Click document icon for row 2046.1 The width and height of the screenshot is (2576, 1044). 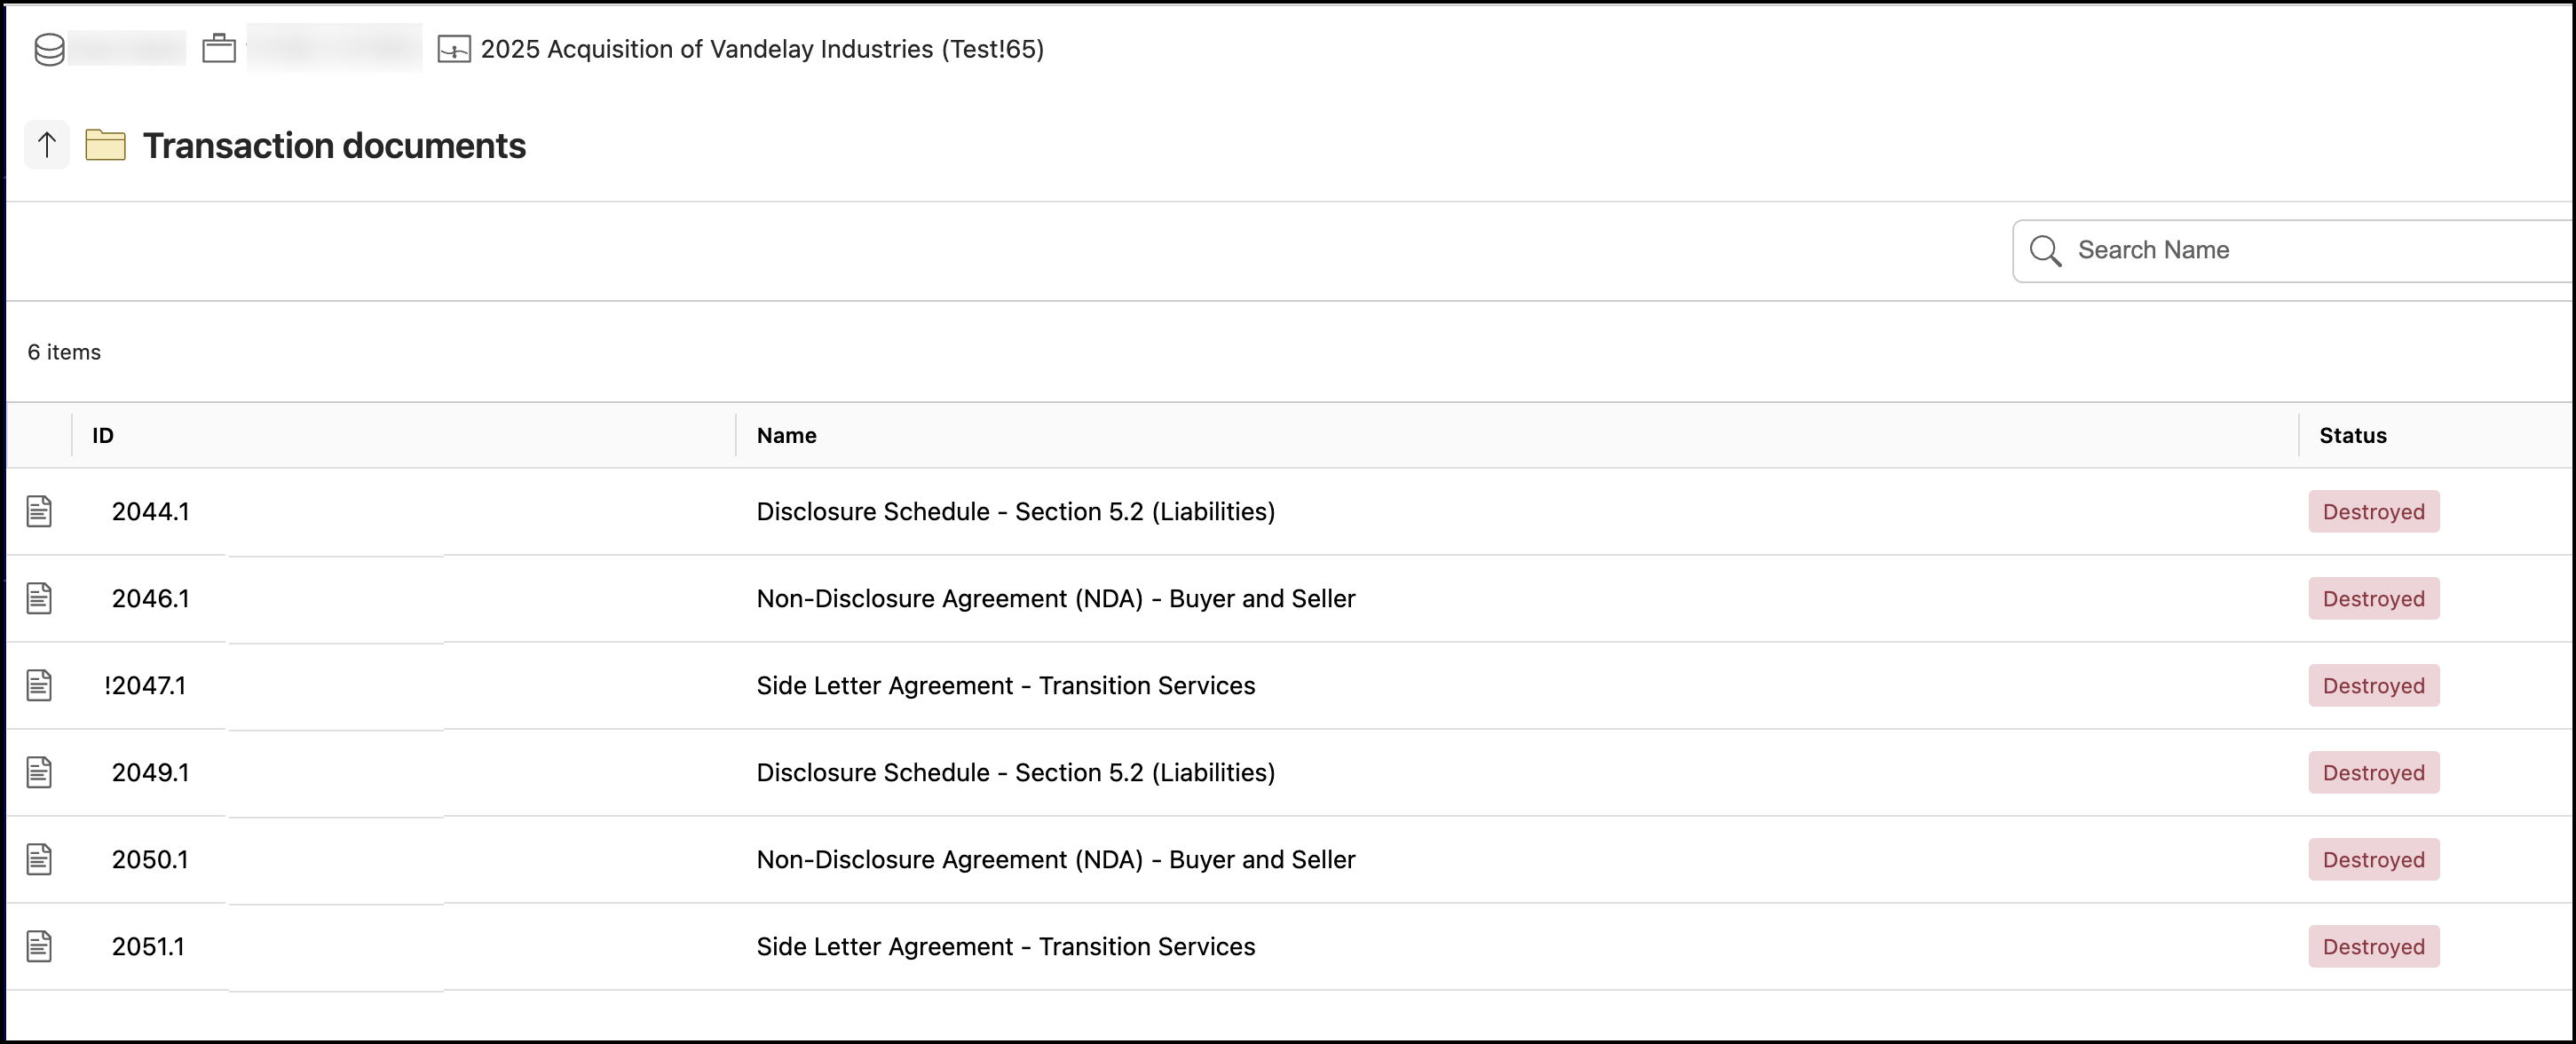pyautogui.click(x=39, y=599)
